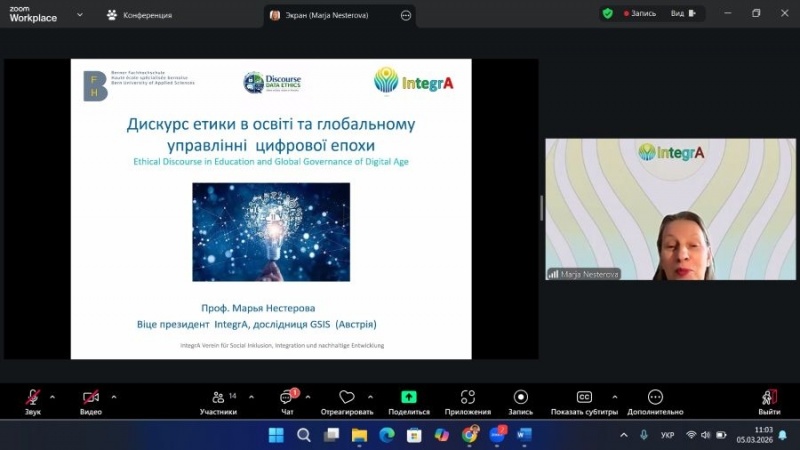Open the Дополнительно more options icon
The height and width of the screenshot is (450, 800).
[x=655, y=397]
